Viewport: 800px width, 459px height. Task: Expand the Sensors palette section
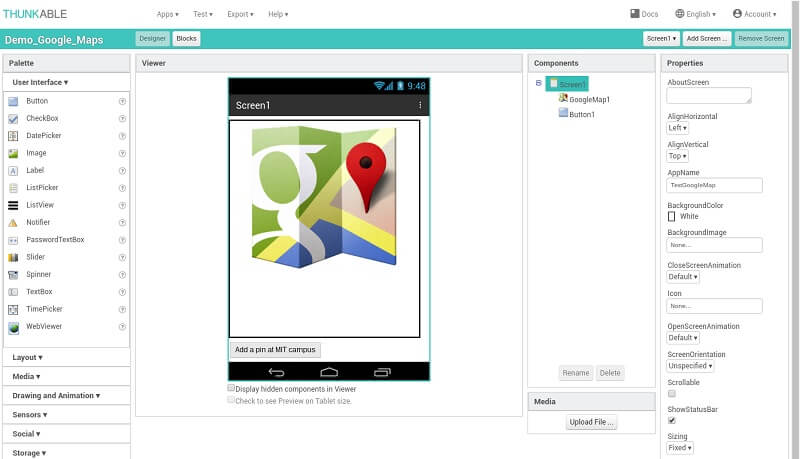pyautogui.click(x=30, y=415)
